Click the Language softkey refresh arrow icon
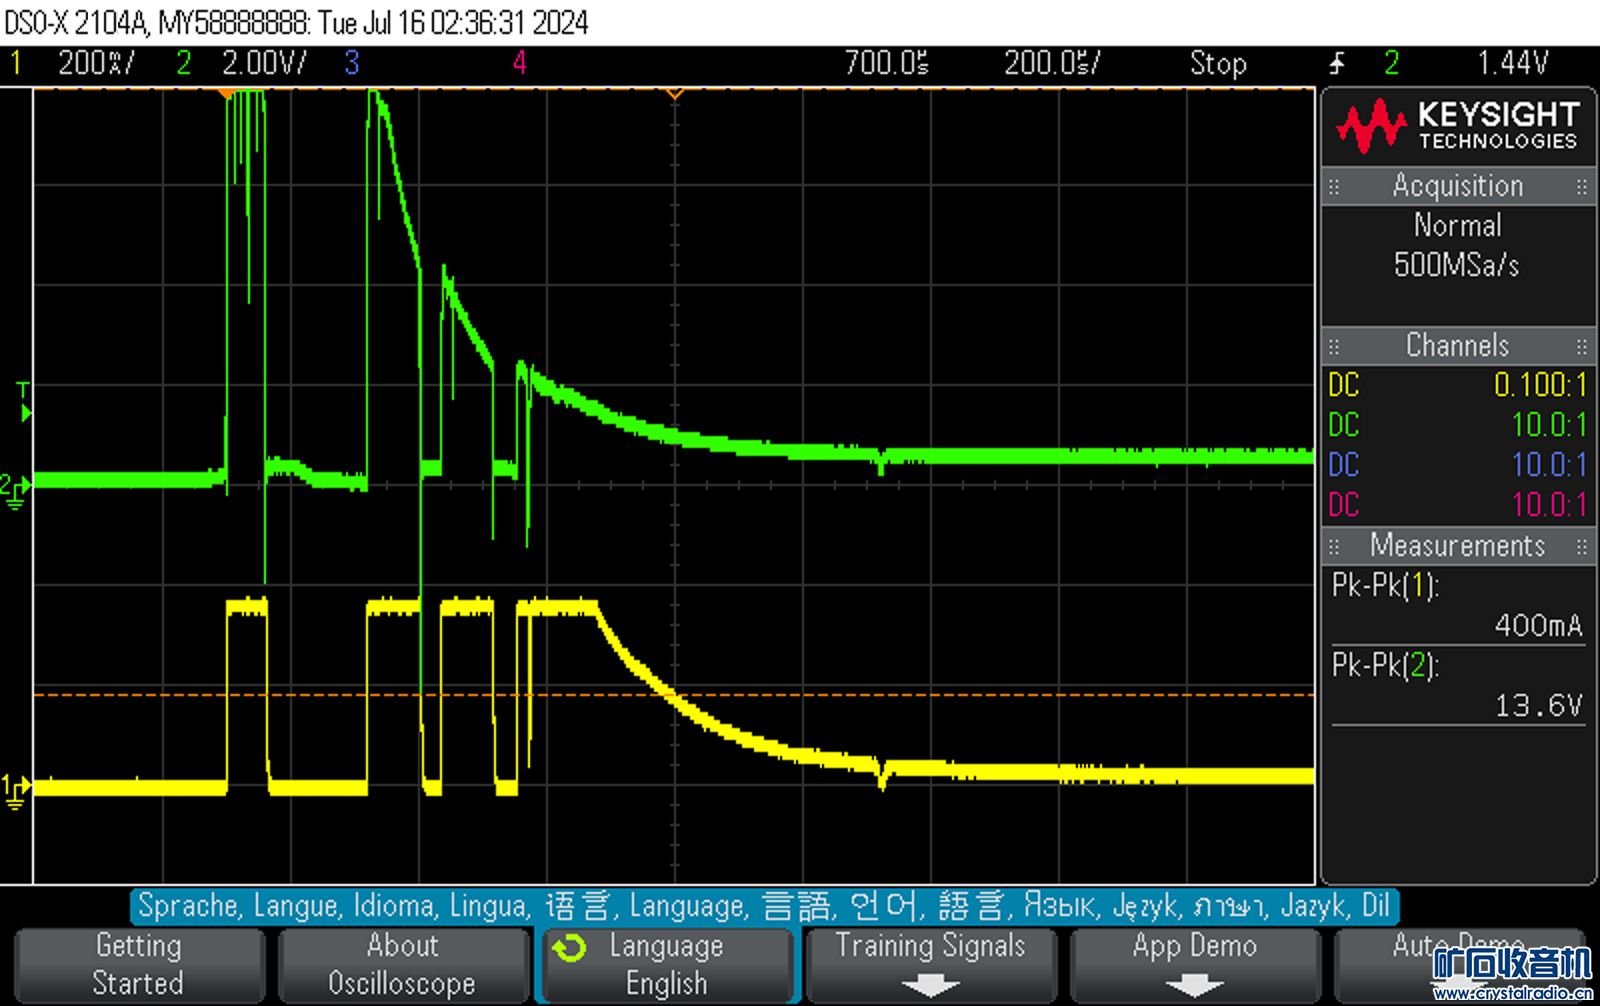Image resolution: width=1600 pixels, height=1006 pixels. [570, 947]
